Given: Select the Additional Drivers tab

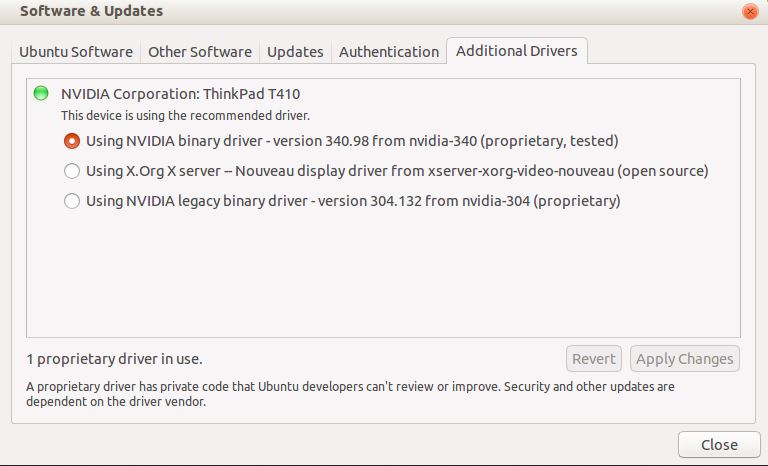Looking at the screenshot, I should click(516, 51).
